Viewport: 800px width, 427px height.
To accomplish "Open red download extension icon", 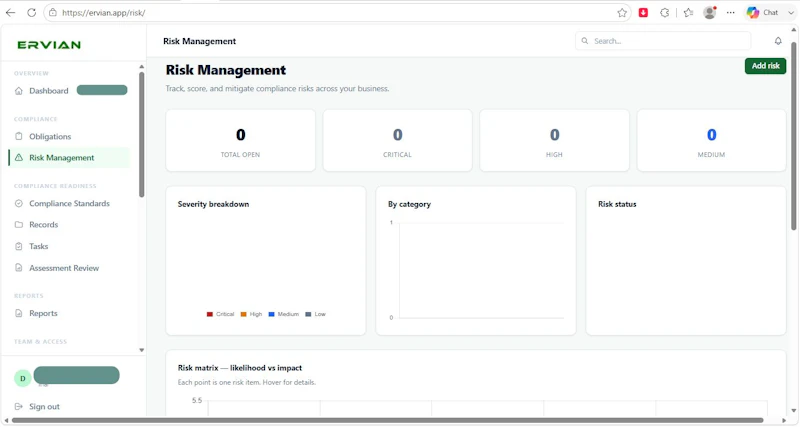I will [643, 13].
